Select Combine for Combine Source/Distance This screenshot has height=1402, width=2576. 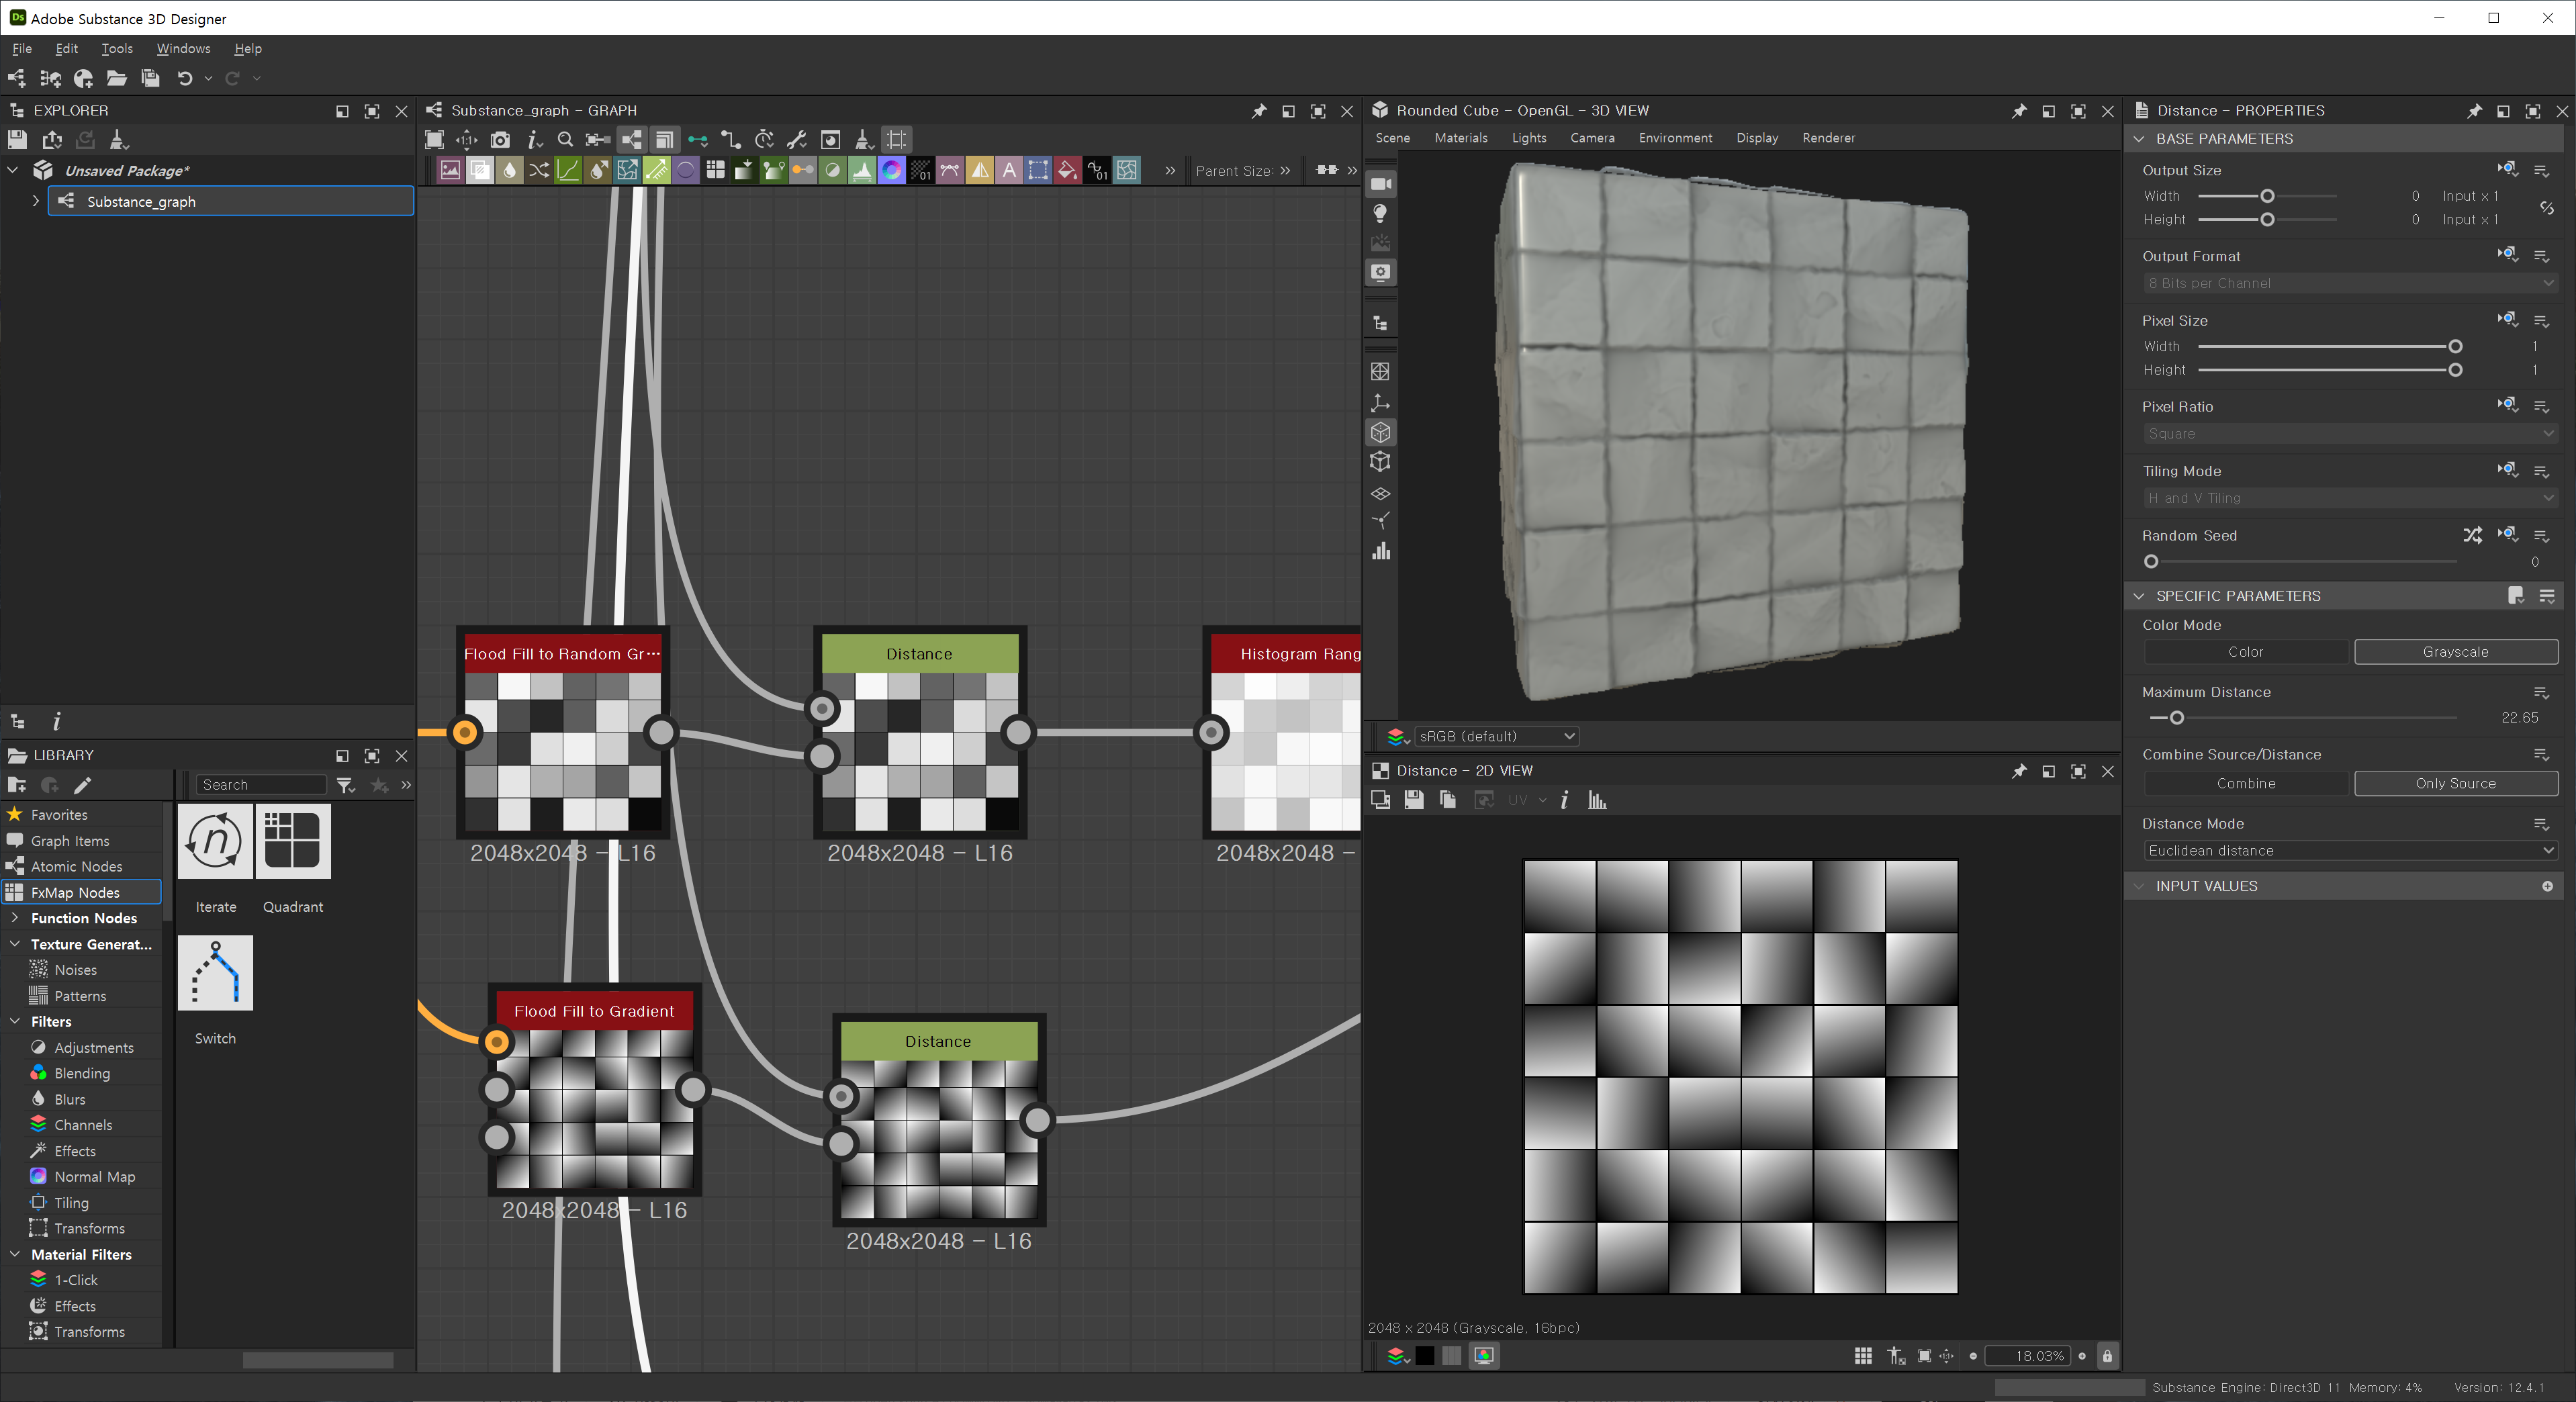tap(2245, 784)
